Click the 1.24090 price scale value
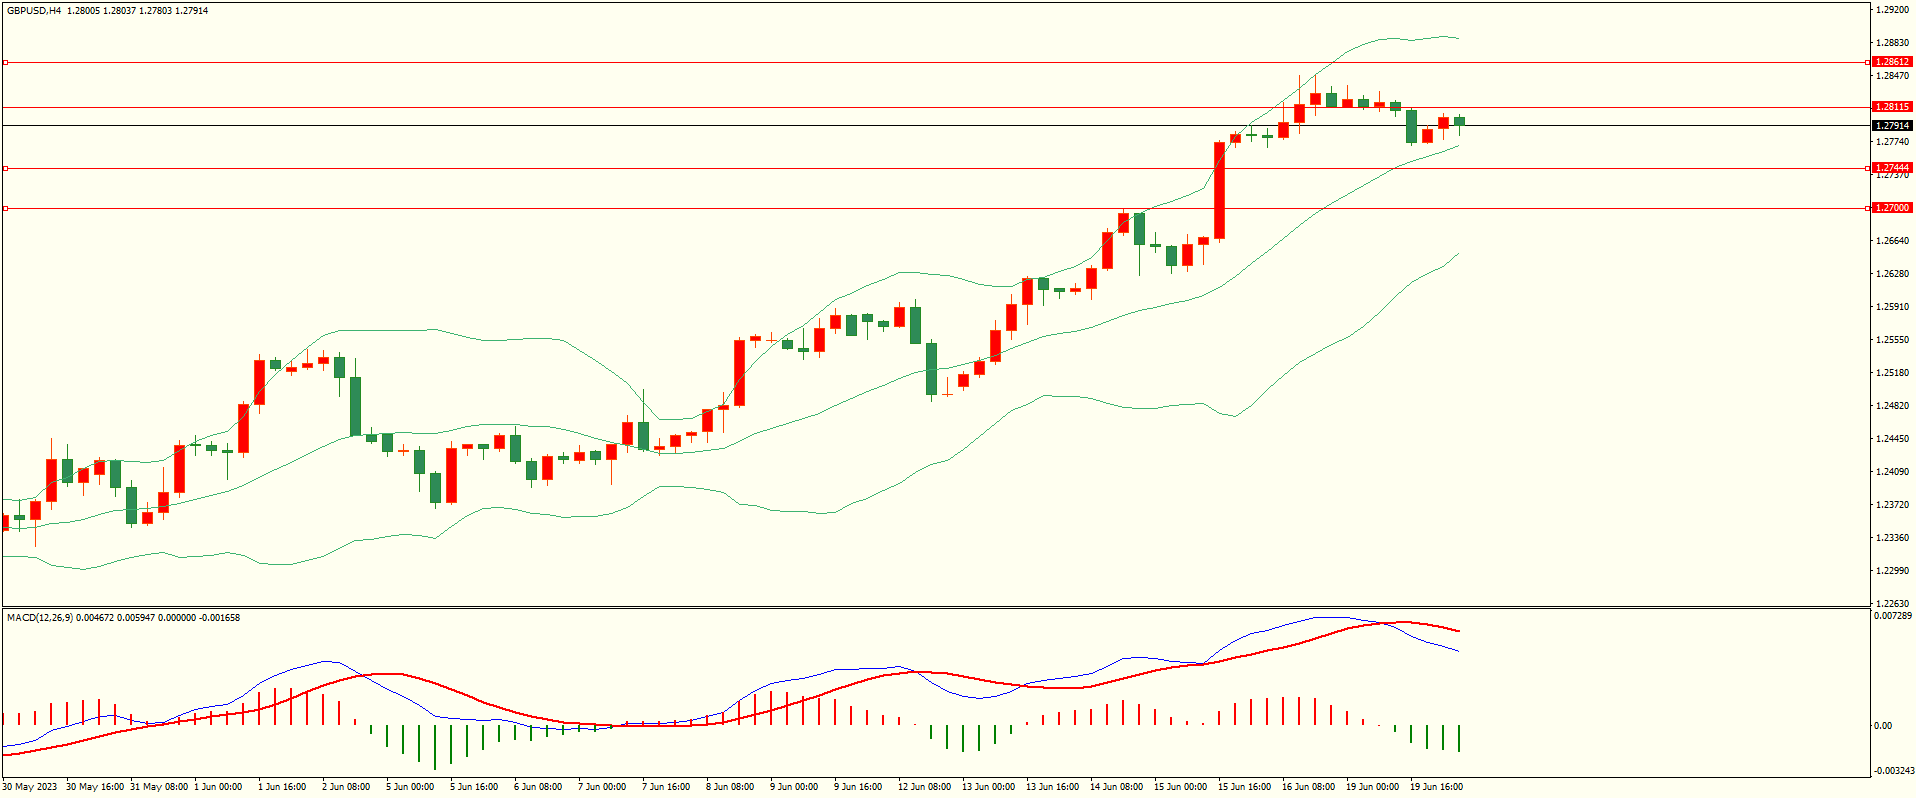This screenshot has width=1916, height=798. (x=1893, y=472)
